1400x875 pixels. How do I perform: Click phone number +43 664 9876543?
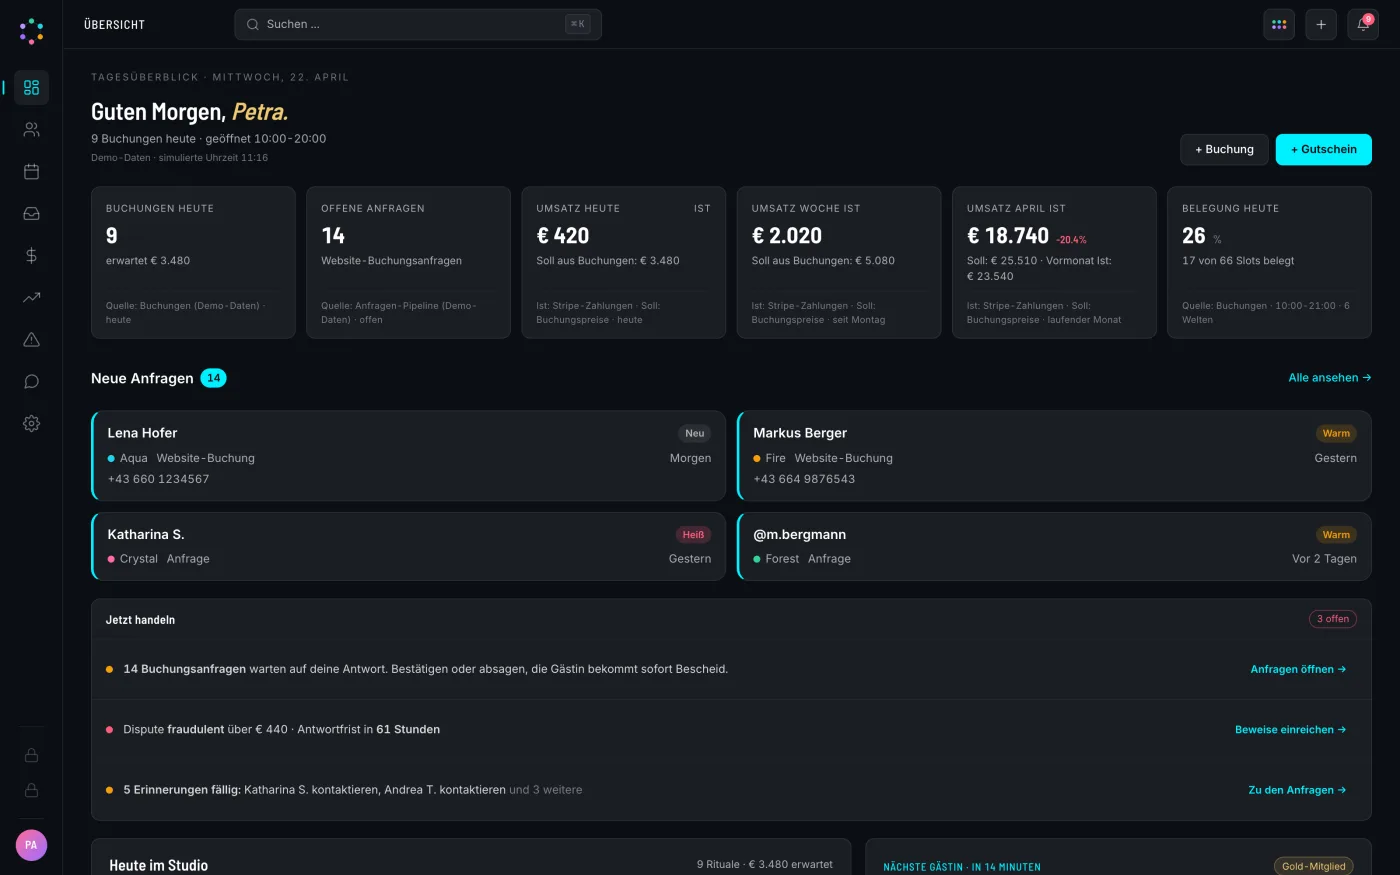pyautogui.click(x=804, y=479)
